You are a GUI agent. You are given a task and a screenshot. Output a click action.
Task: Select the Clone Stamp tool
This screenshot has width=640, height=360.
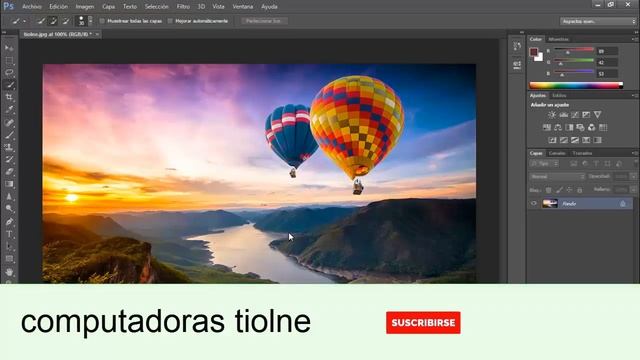tap(9, 147)
